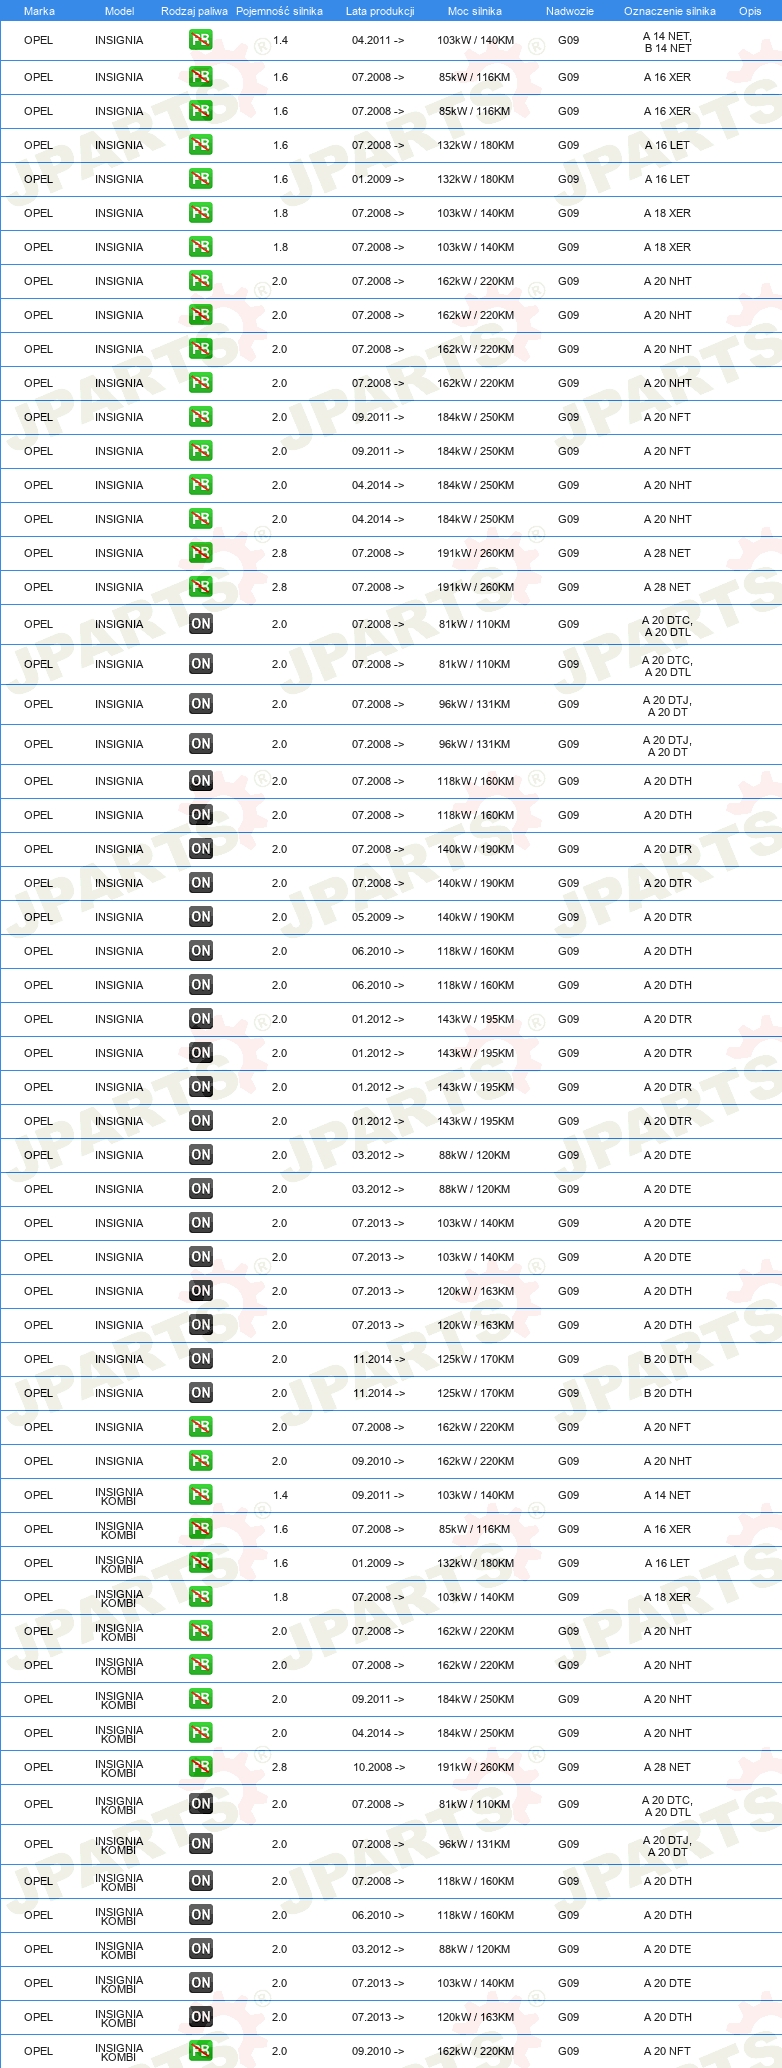Click petrol icon in Insignia Kombi 85kW row
782x2068 pixels.
(x=201, y=1529)
